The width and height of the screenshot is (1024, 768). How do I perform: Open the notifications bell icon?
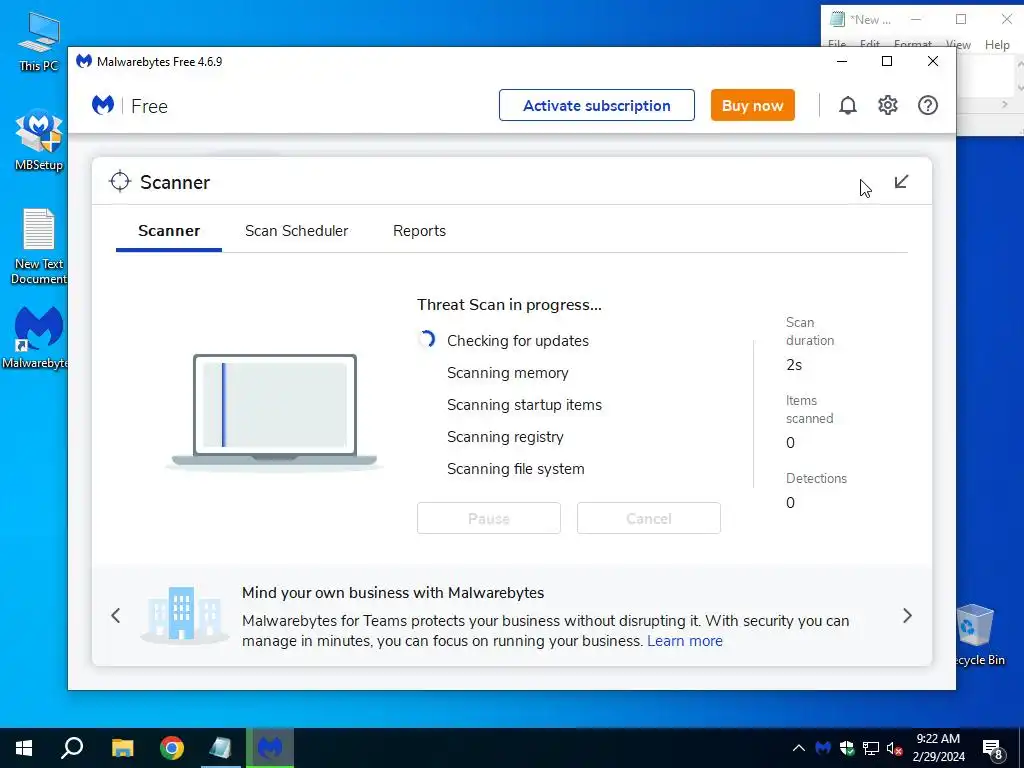coord(848,105)
